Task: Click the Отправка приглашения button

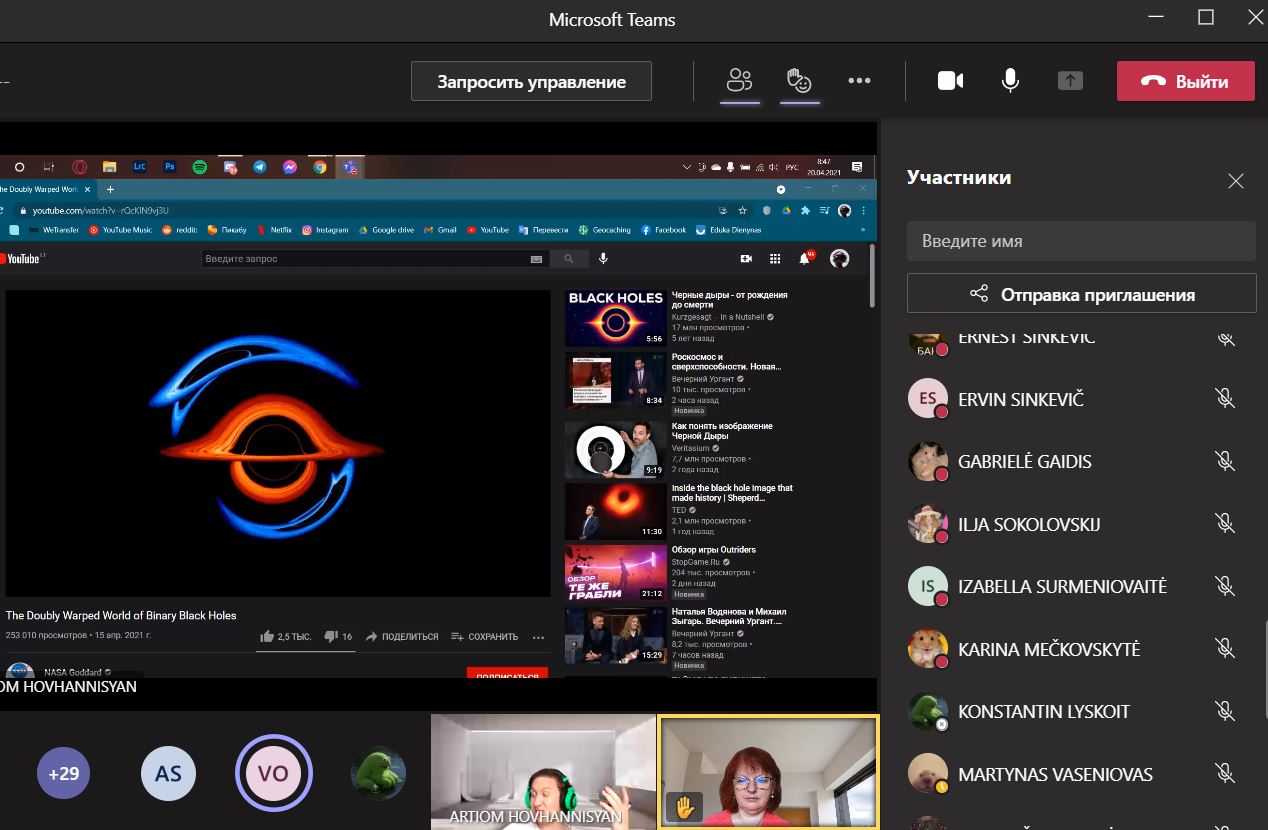Action: pos(1081,294)
